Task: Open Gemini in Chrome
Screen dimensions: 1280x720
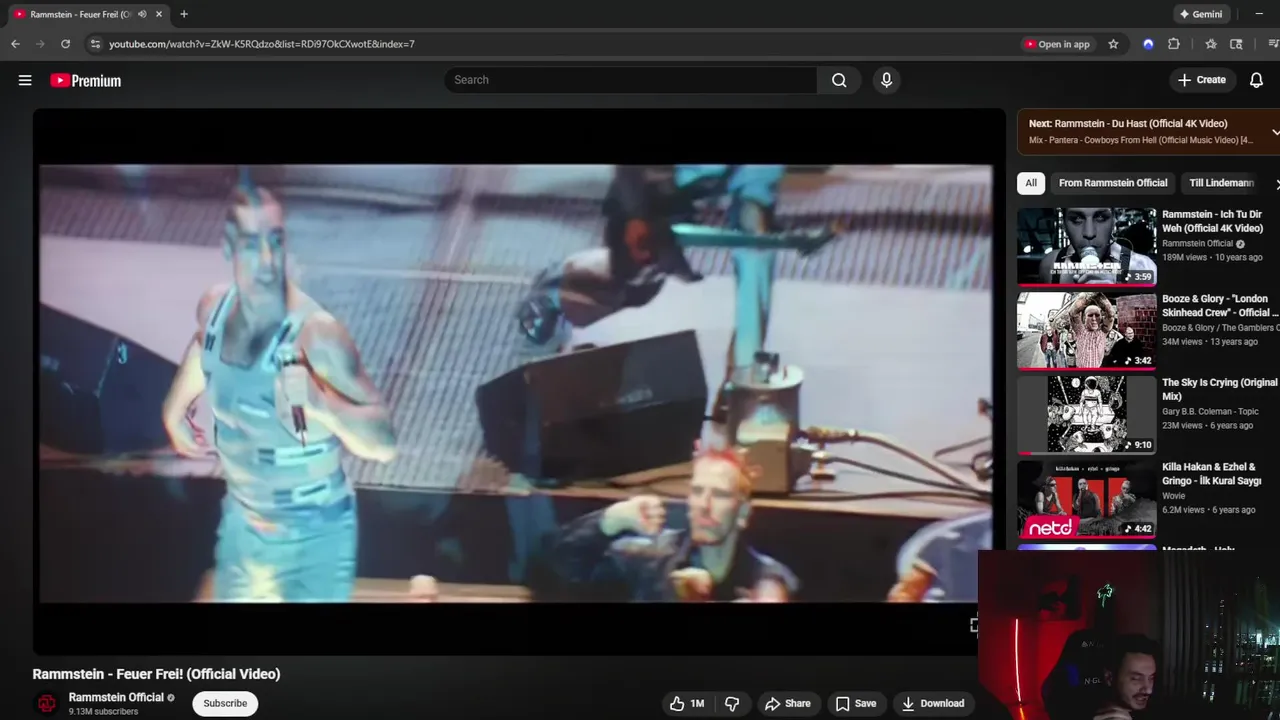Action: [x=1201, y=14]
